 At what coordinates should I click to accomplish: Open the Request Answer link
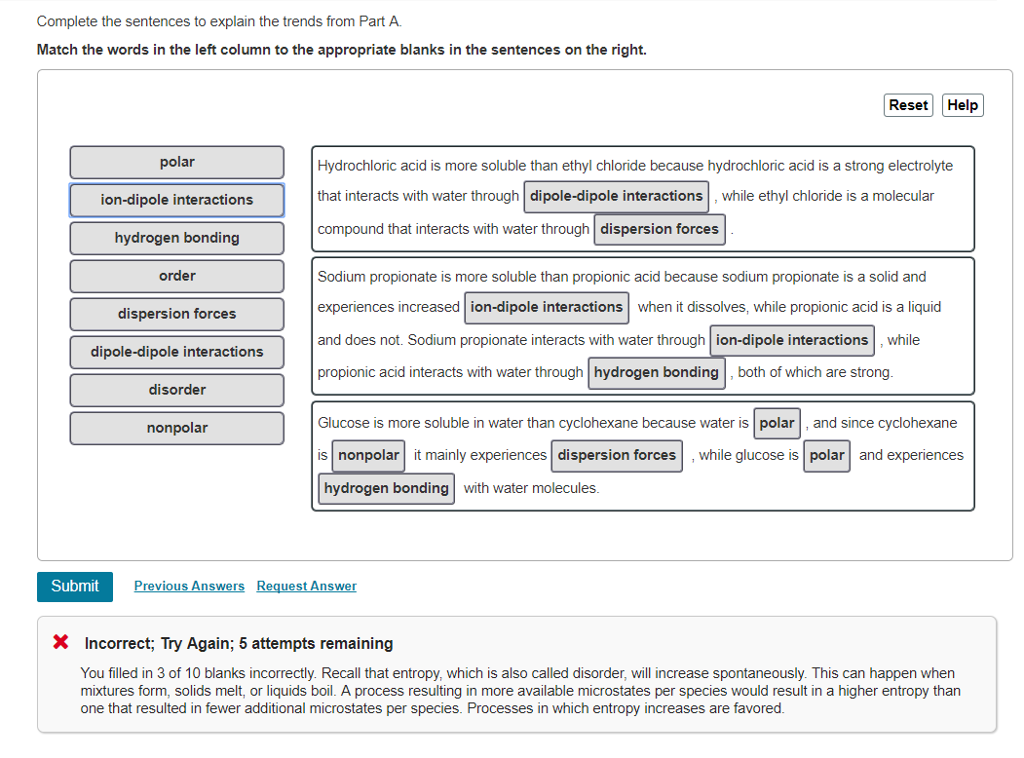coord(306,586)
